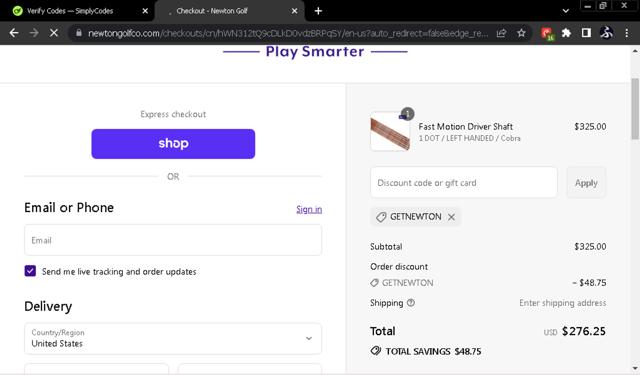
Task: Click the Apply discount button
Action: (586, 183)
